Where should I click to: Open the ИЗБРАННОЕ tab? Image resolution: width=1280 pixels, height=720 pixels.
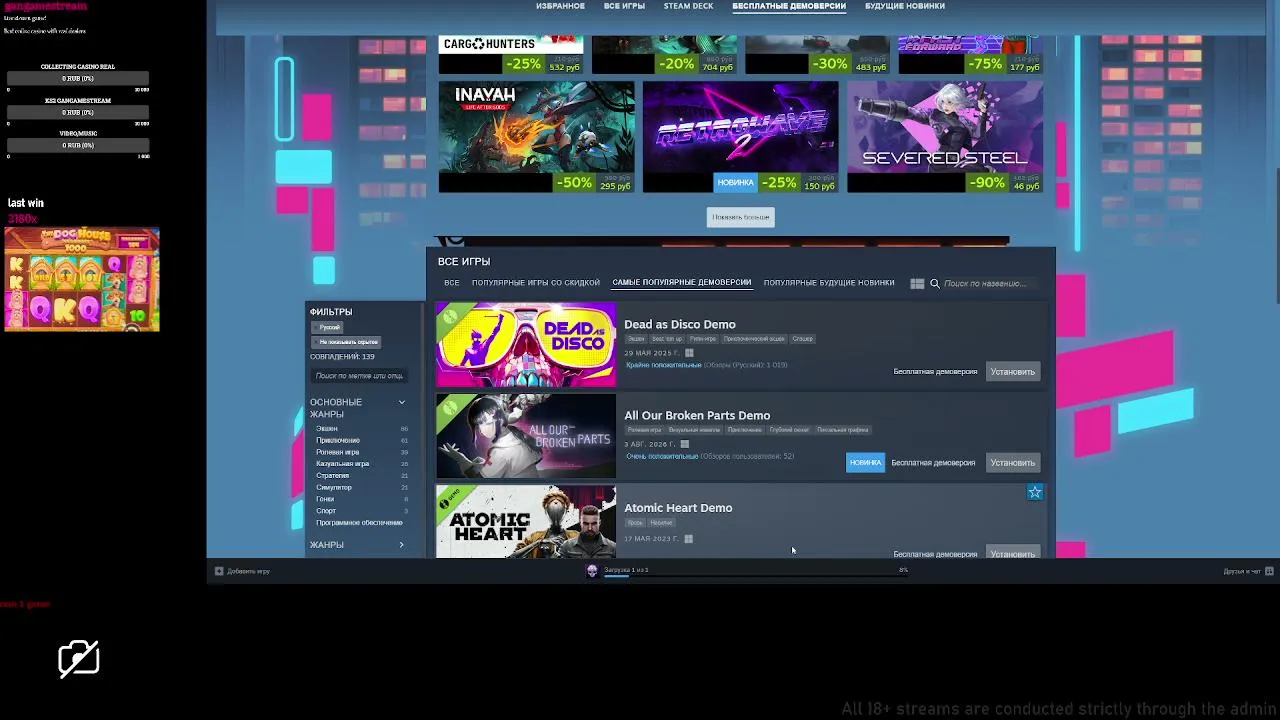560,6
